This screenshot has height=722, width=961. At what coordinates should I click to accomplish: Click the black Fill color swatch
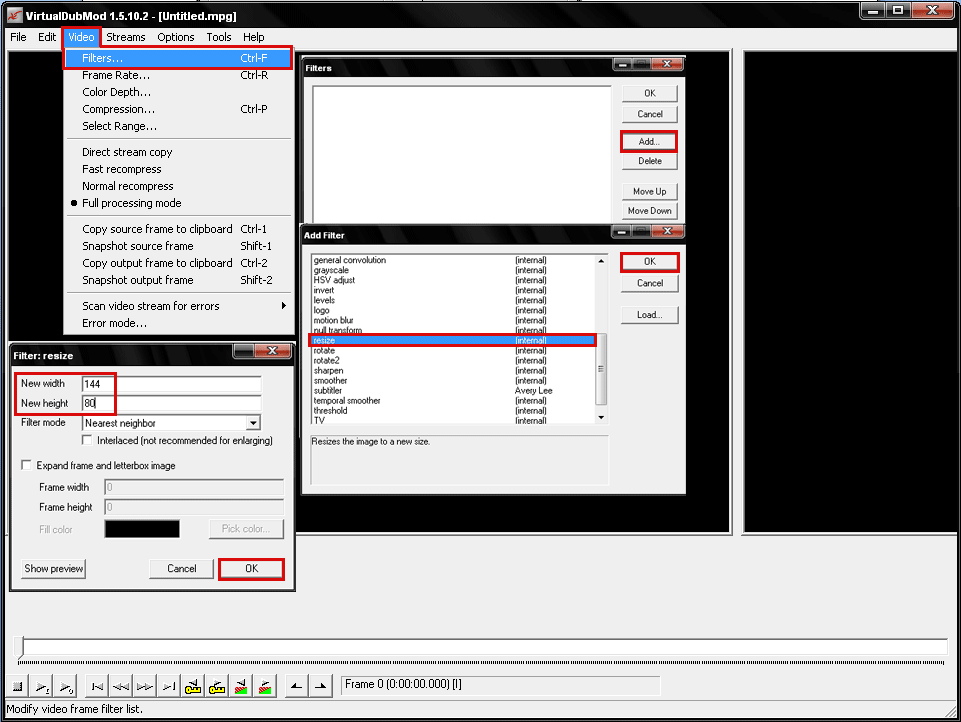pos(142,529)
